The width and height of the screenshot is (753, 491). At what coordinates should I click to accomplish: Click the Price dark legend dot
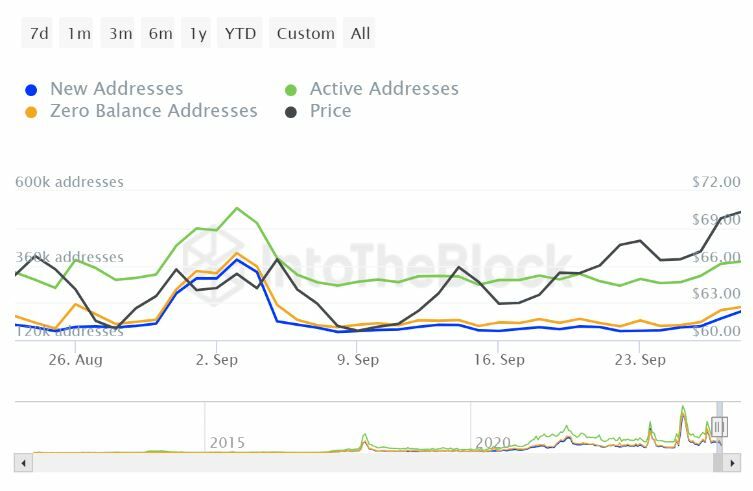coord(291,112)
